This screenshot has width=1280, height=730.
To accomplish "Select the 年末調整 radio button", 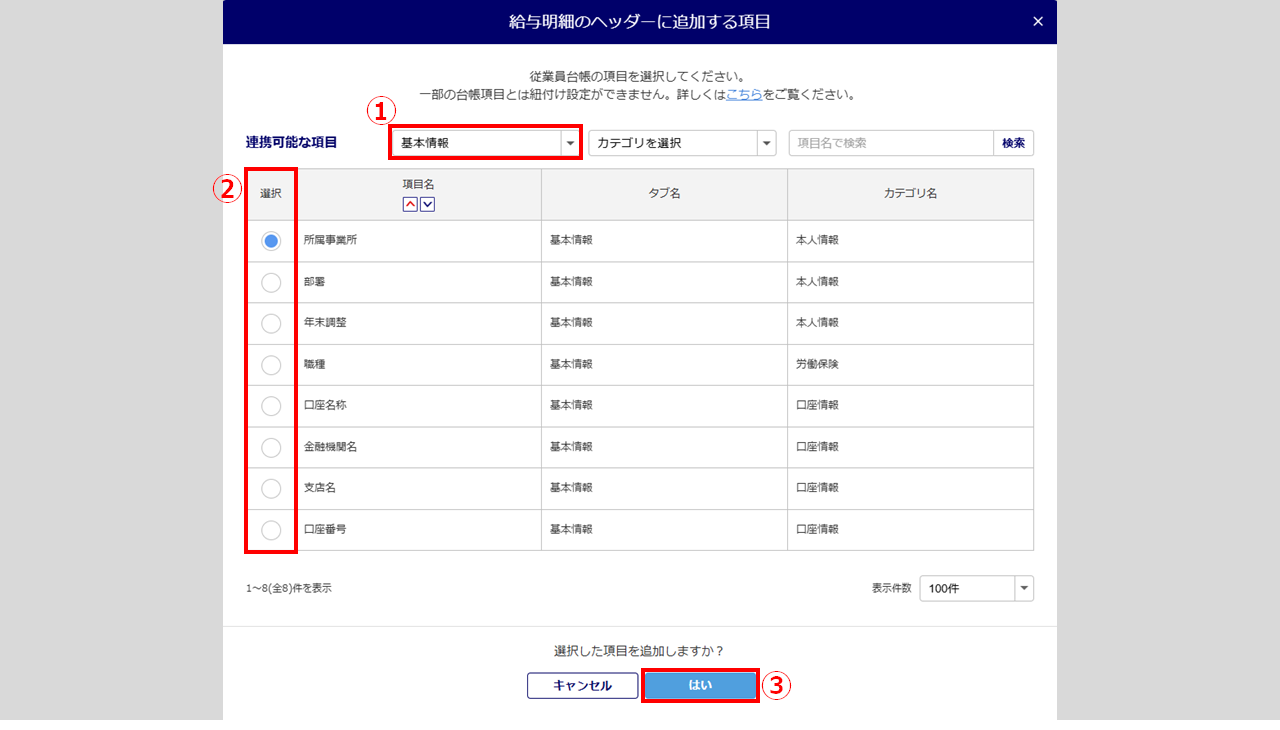I will 271,323.
